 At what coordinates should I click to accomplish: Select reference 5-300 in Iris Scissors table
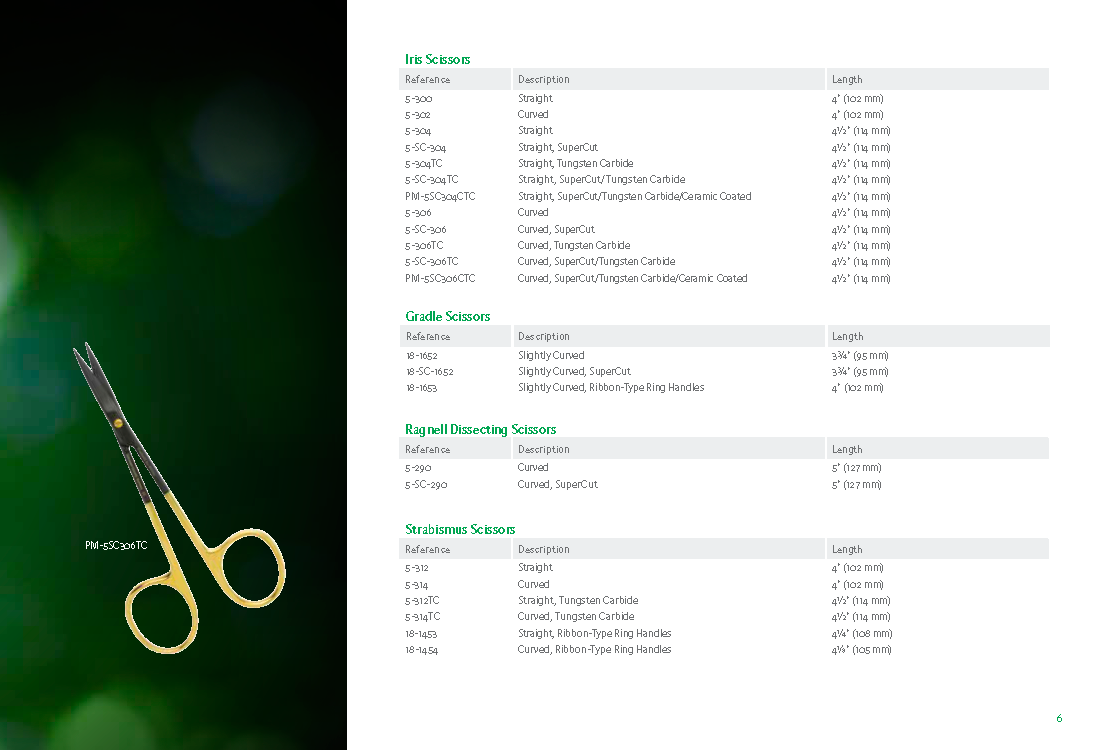tap(419, 99)
